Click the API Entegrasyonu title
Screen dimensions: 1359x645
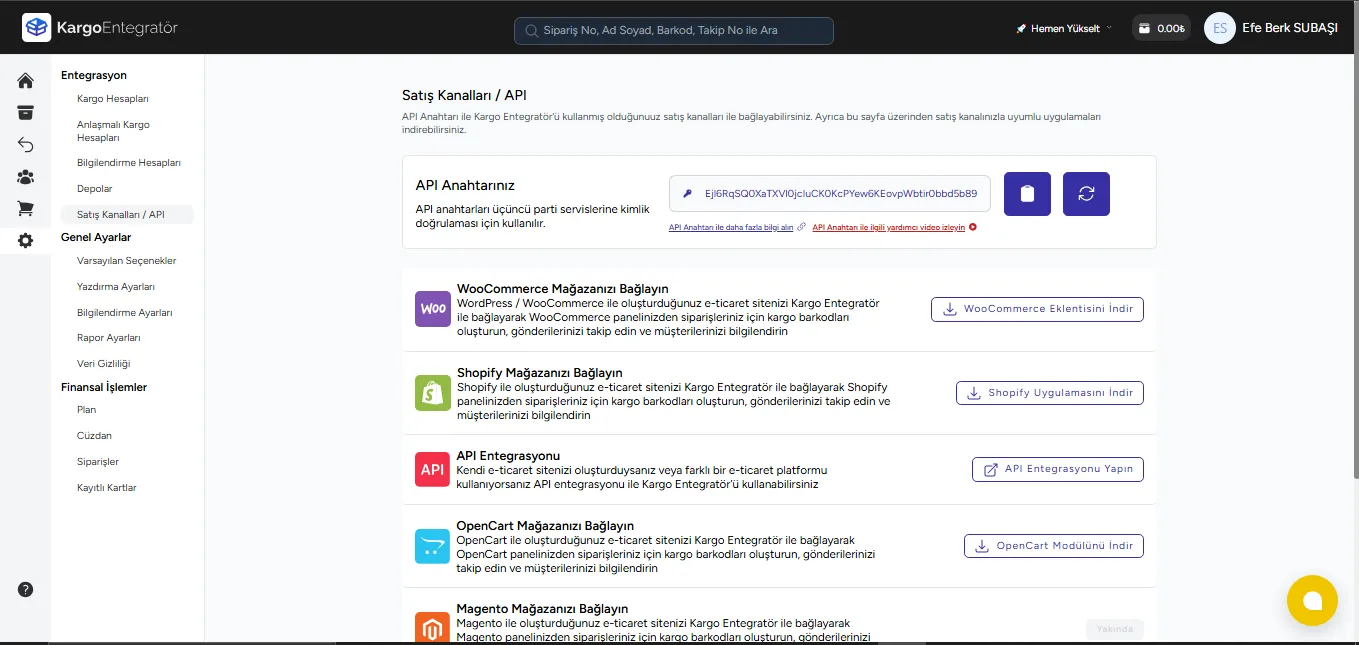point(508,456)
